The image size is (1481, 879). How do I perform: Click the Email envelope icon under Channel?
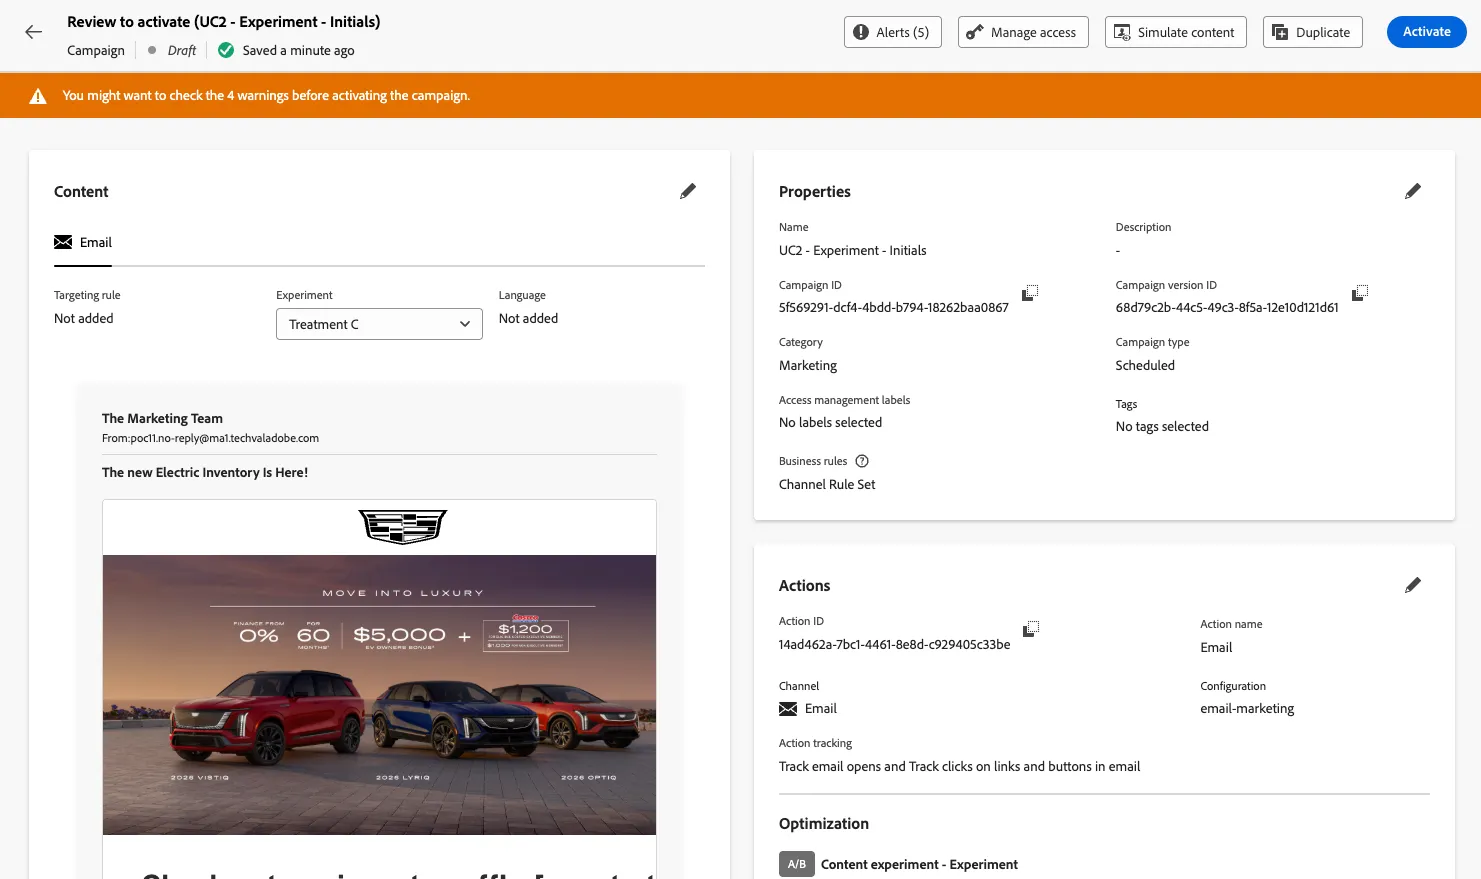click(x=788, y=709)
